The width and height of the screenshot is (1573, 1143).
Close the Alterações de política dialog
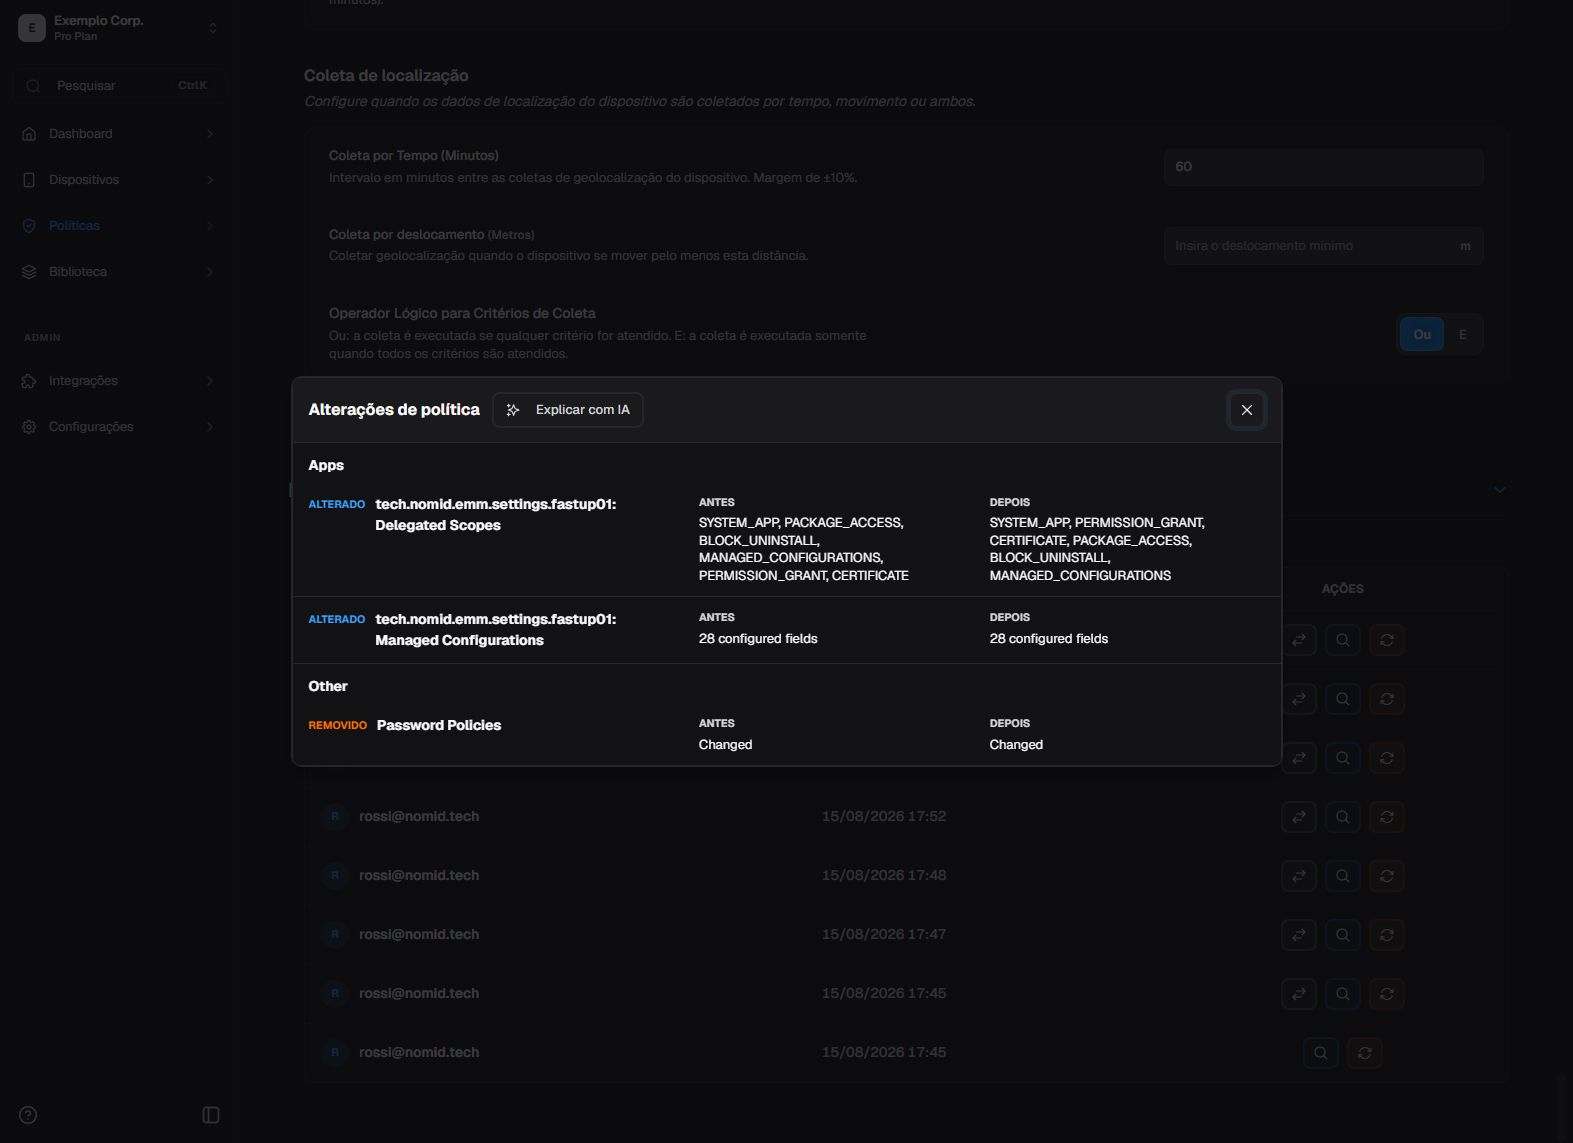point(1246,410)
